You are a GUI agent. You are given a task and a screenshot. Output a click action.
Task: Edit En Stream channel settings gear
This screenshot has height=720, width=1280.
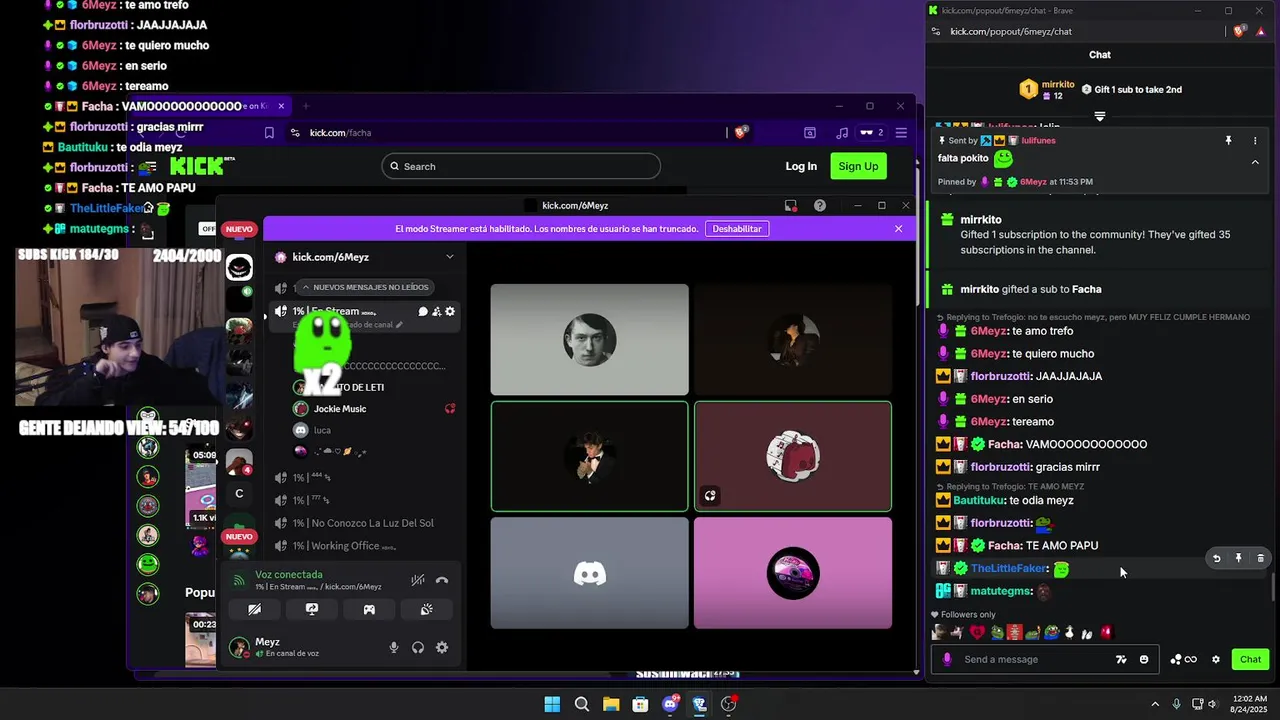tap(450, 312)
